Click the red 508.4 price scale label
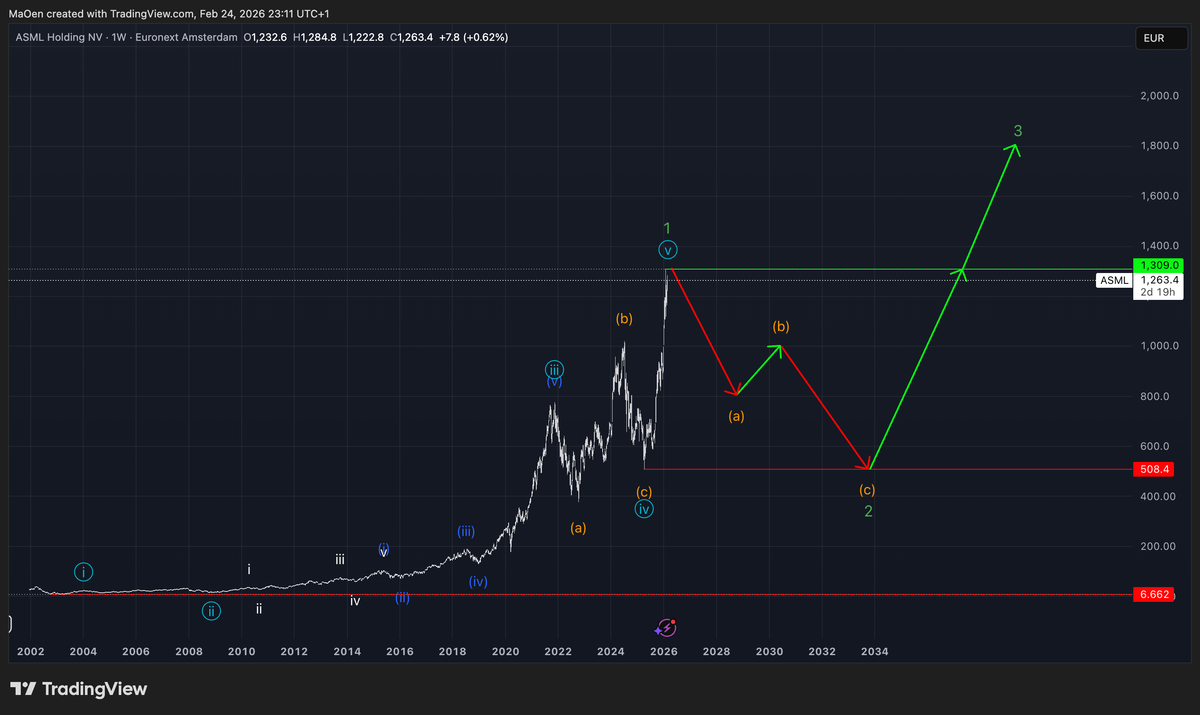The width and height of the screenshot is (1200, 715). pyautogui.click(x=1154, y=468)
